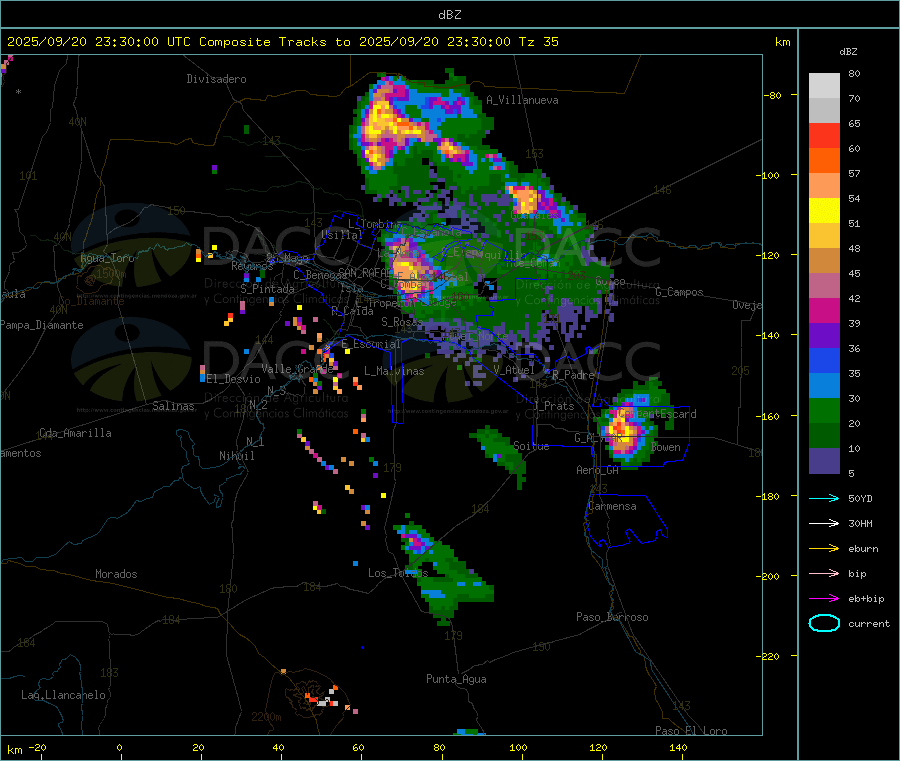Click the Carmensa map label
Image resolution: width=900 pixels, height=761 pixels.
click(612, 506)
